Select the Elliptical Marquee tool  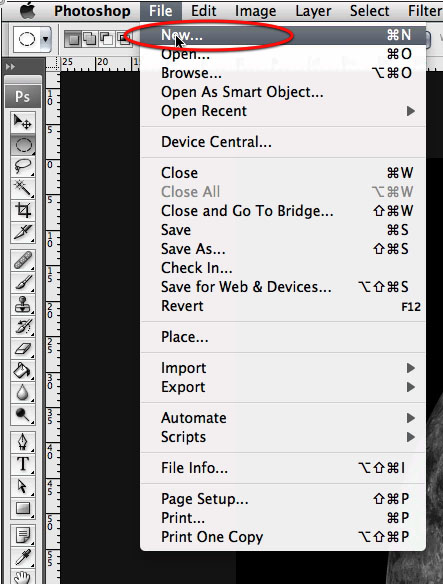tap(23, 145)
